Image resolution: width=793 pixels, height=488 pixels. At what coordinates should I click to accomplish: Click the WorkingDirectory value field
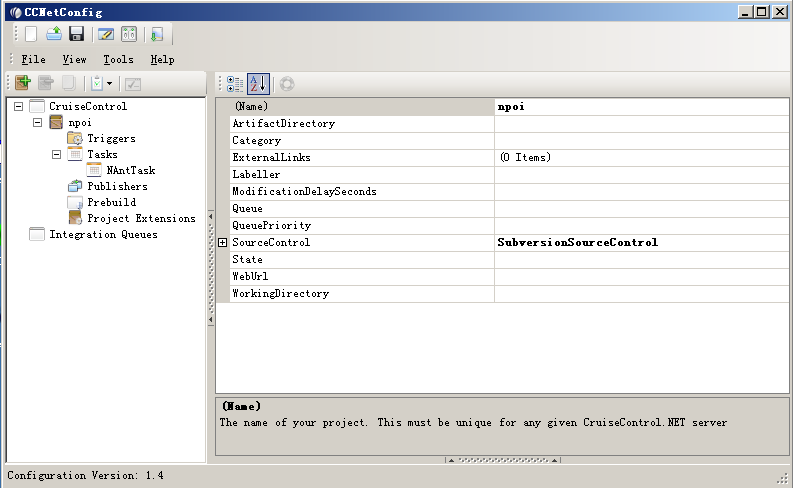coord(640,294)
